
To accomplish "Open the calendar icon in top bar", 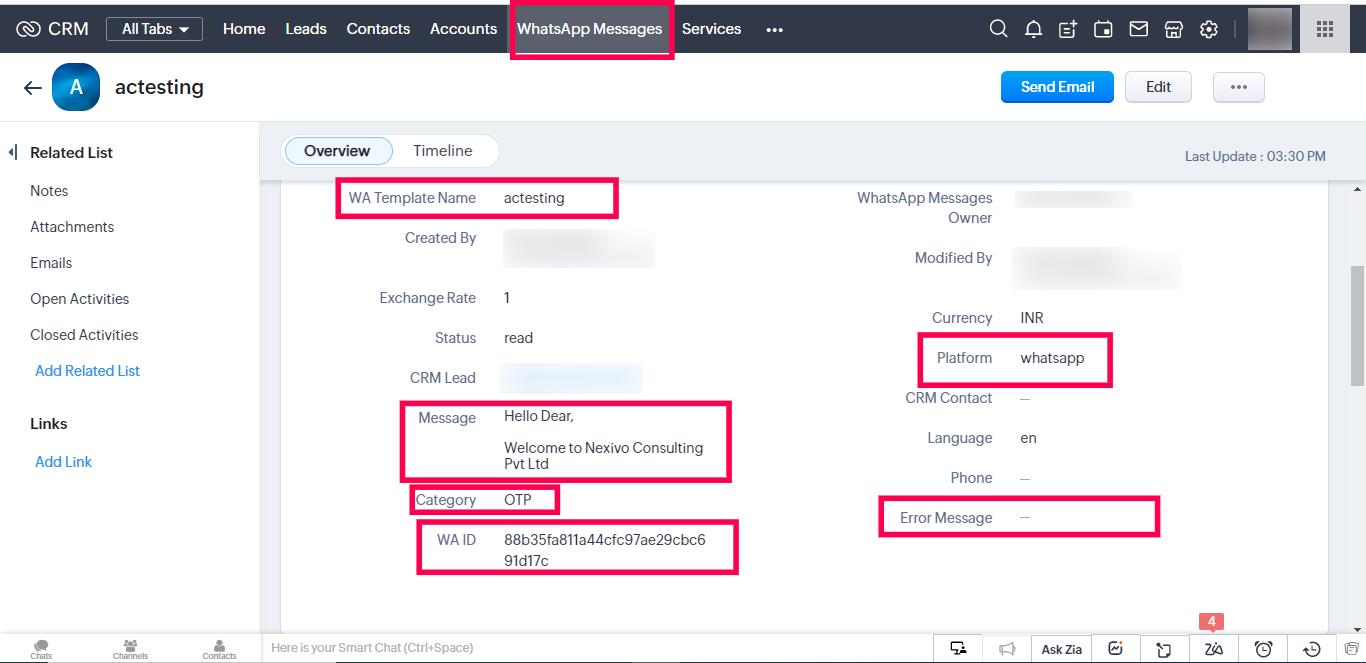I will [1103, 29].
